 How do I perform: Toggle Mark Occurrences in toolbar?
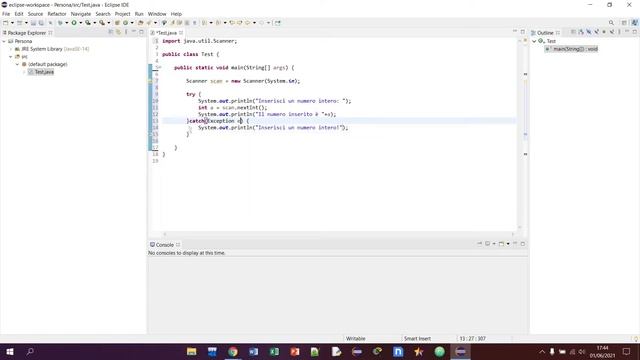[x=173, y=23]
